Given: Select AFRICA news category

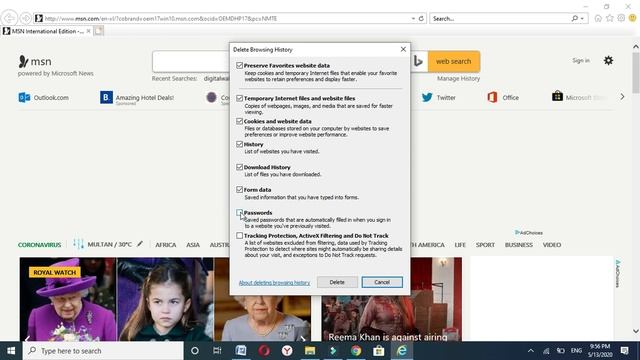Looking at the screenshot, I should 166,245.
